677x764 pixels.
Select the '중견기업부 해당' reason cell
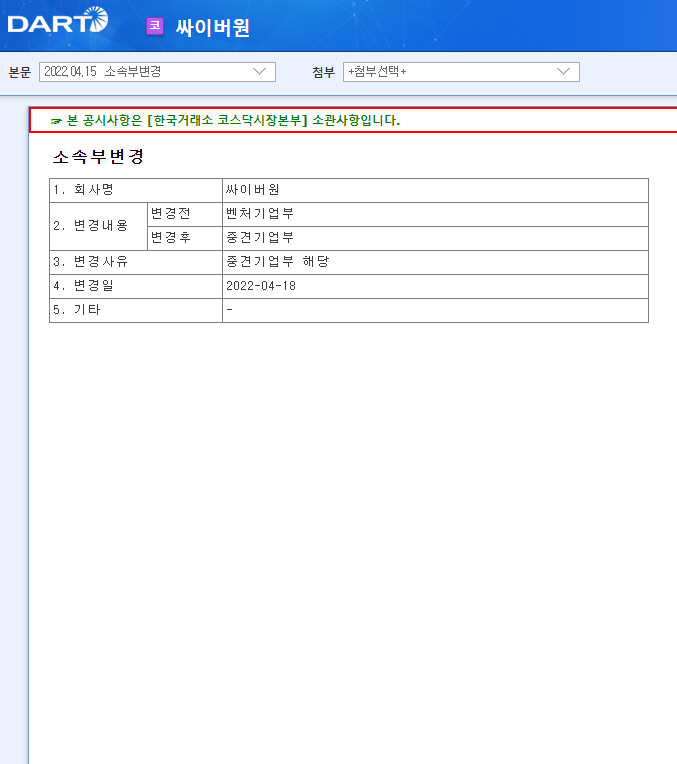[x=435, y=262]
